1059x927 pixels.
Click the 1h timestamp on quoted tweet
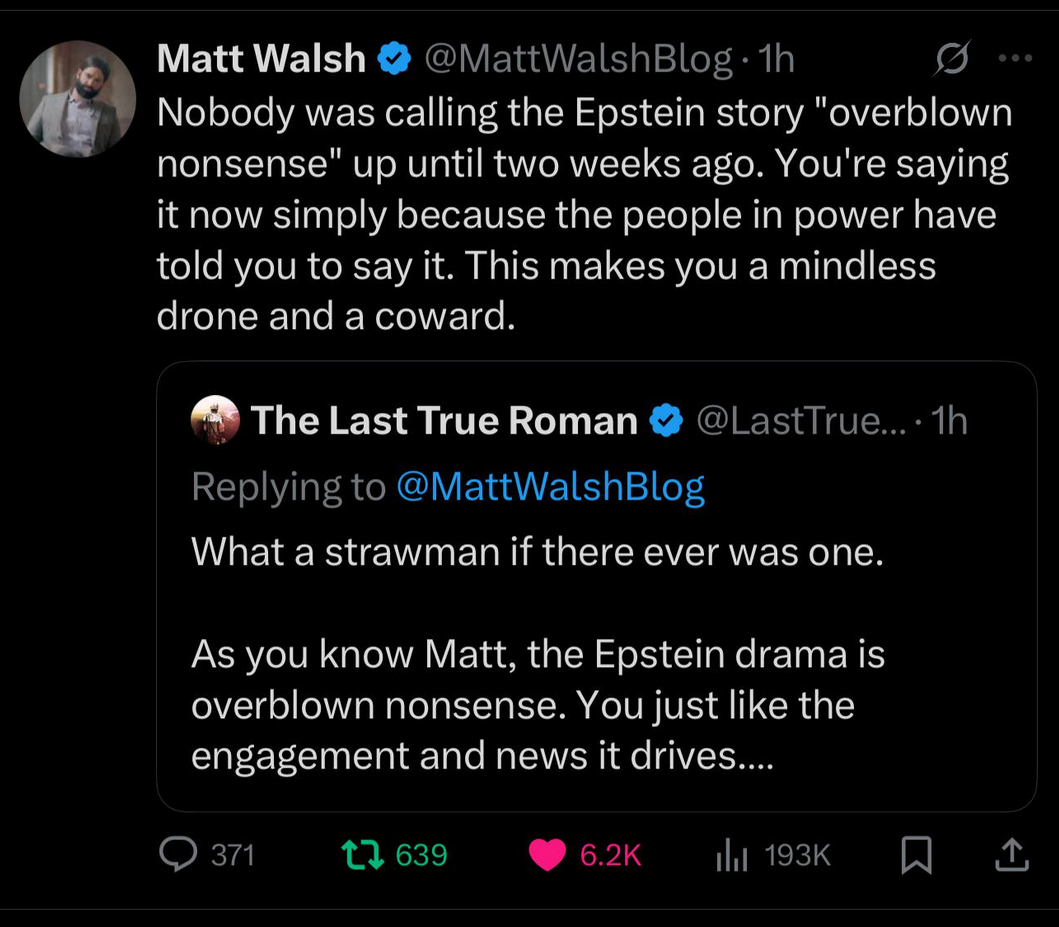(950, 421)
